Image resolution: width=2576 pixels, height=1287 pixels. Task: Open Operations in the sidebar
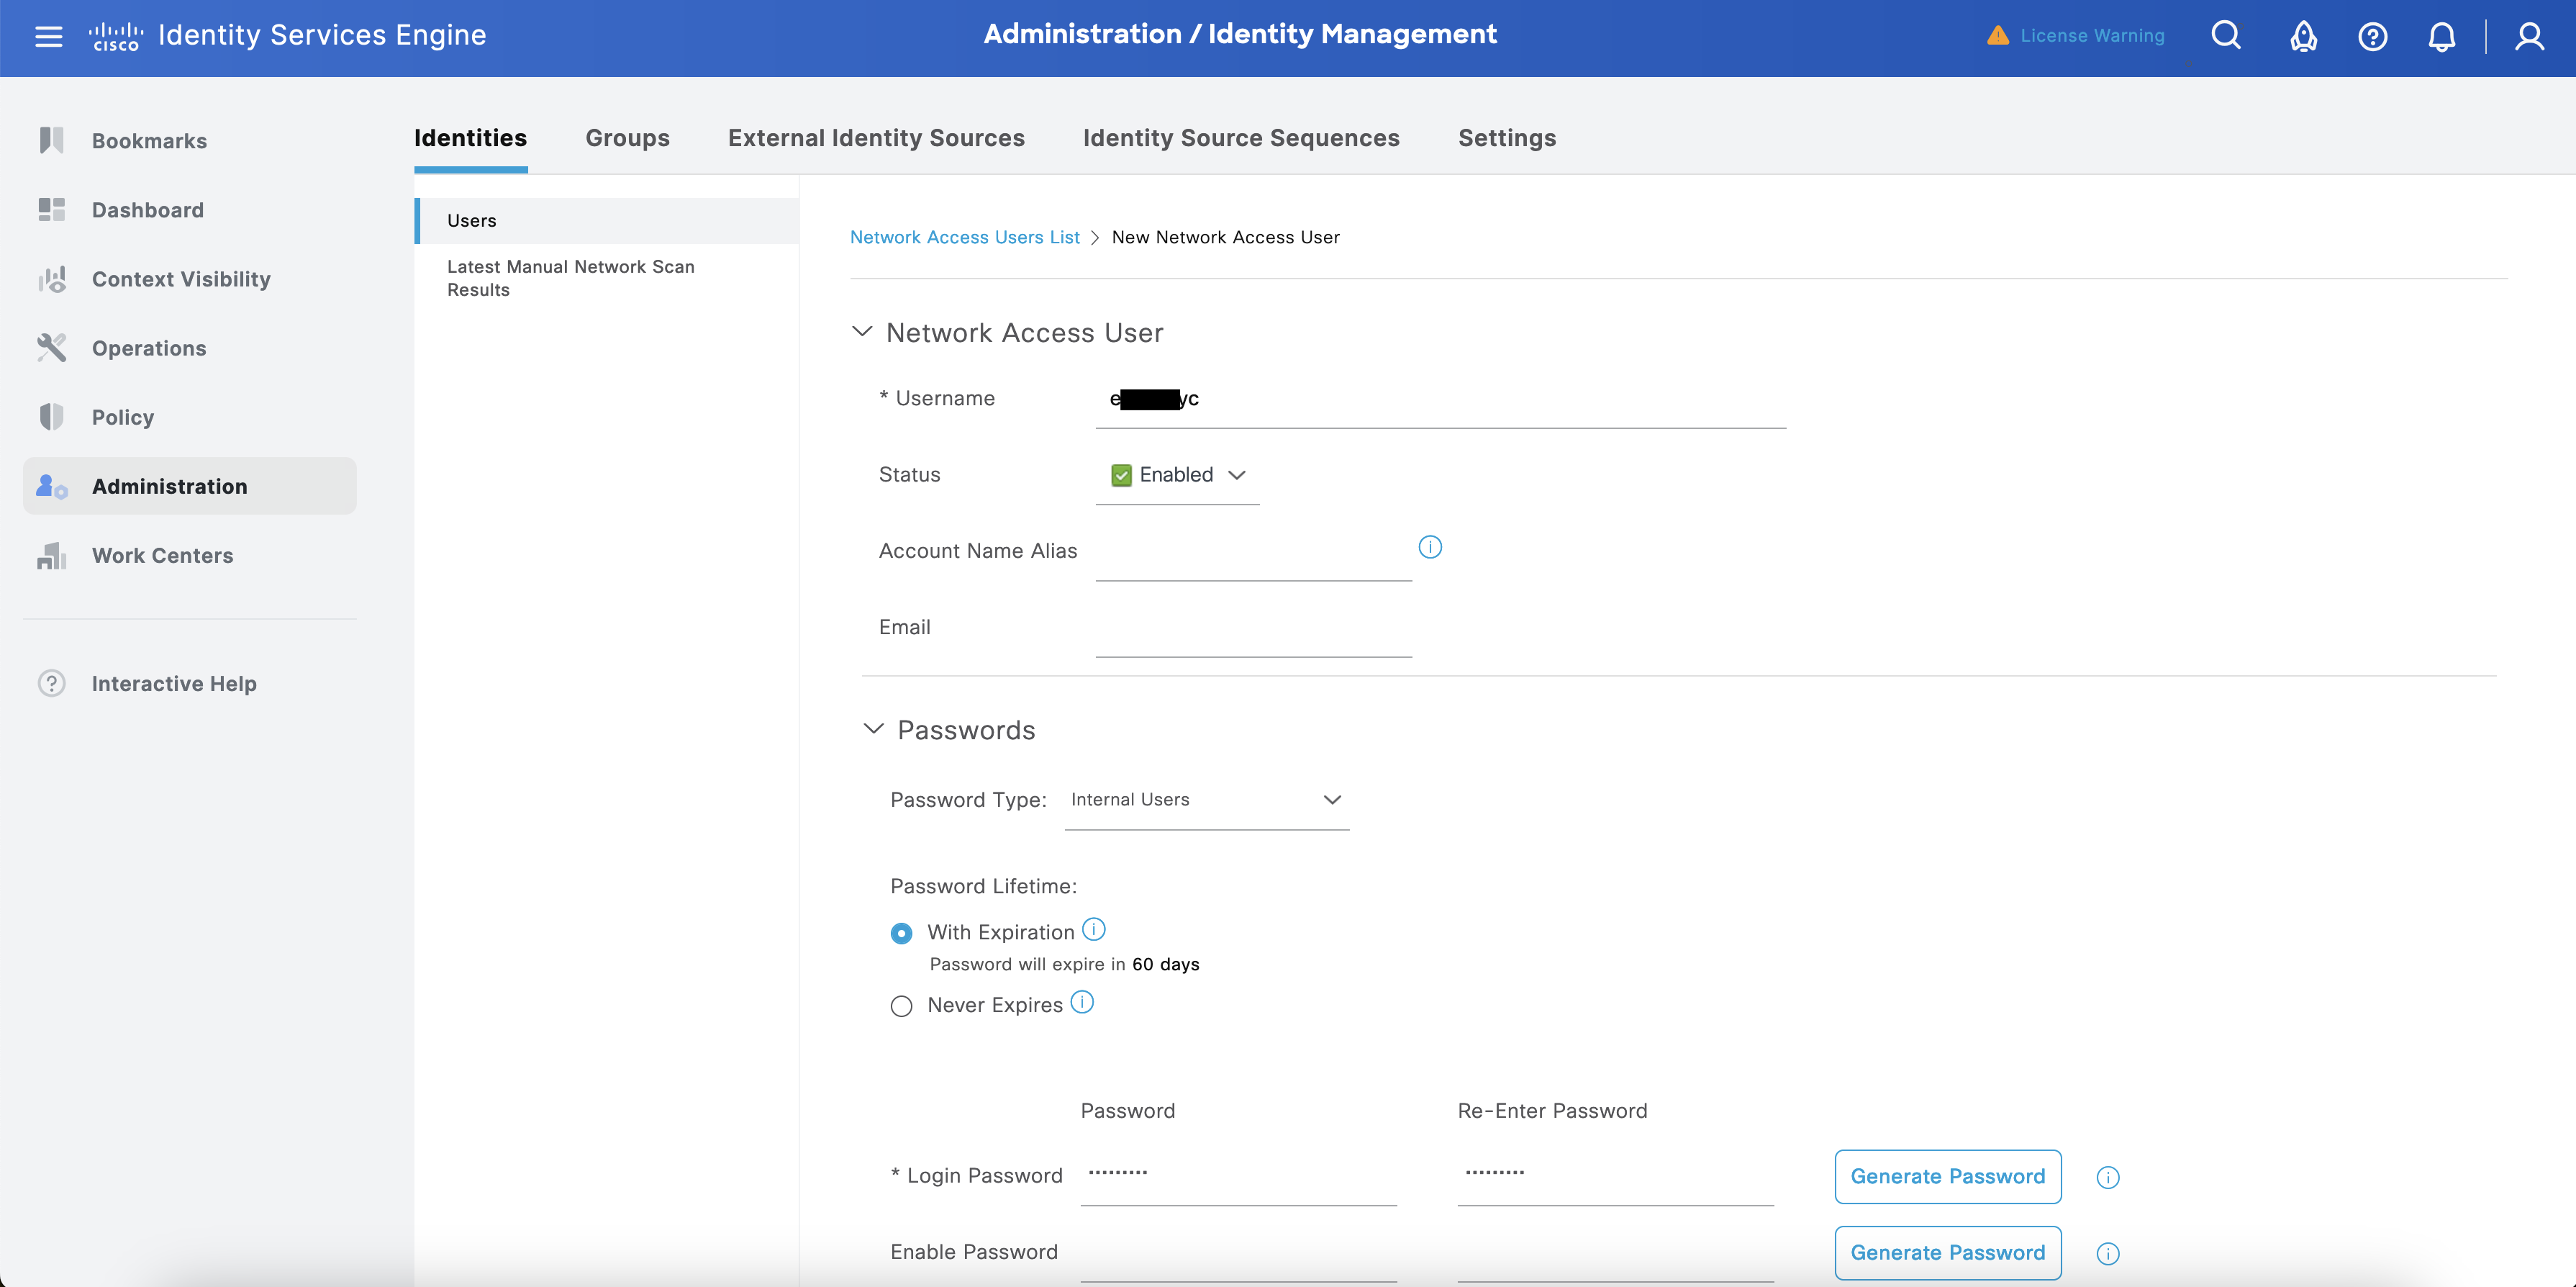(x=149, y=348)
